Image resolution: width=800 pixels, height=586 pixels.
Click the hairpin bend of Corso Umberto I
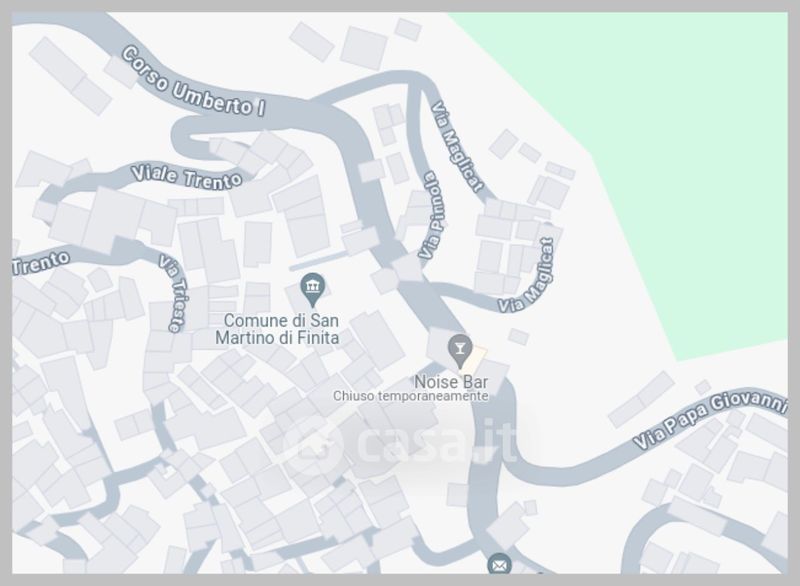[x=185, y=138]
